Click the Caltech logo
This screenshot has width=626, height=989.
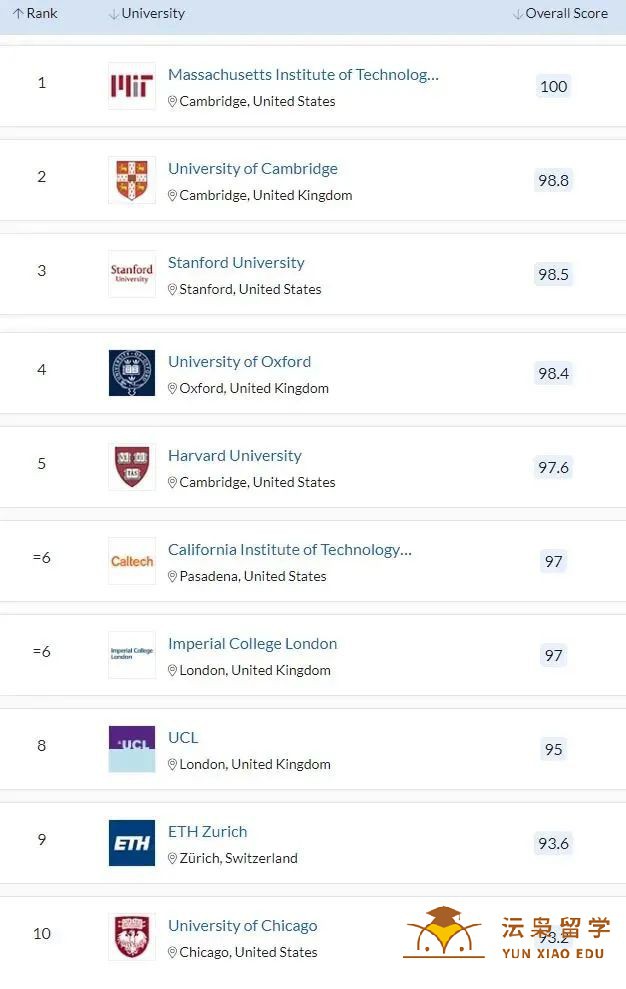click(x=132, y=561)
